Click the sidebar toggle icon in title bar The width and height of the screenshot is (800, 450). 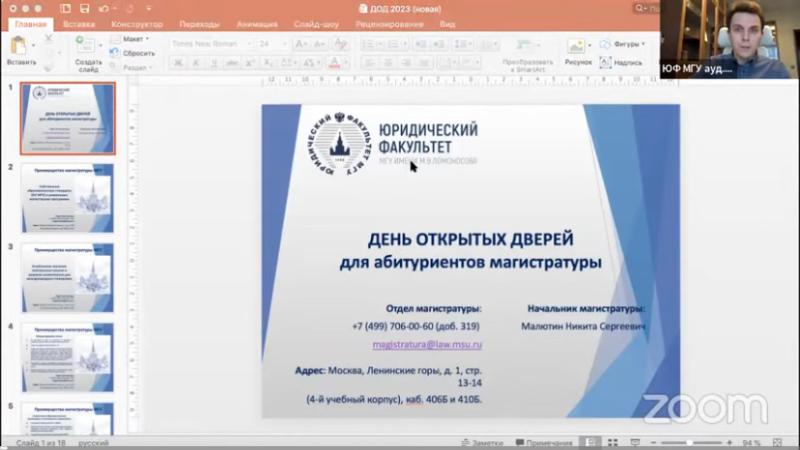(x=65, y=9)
